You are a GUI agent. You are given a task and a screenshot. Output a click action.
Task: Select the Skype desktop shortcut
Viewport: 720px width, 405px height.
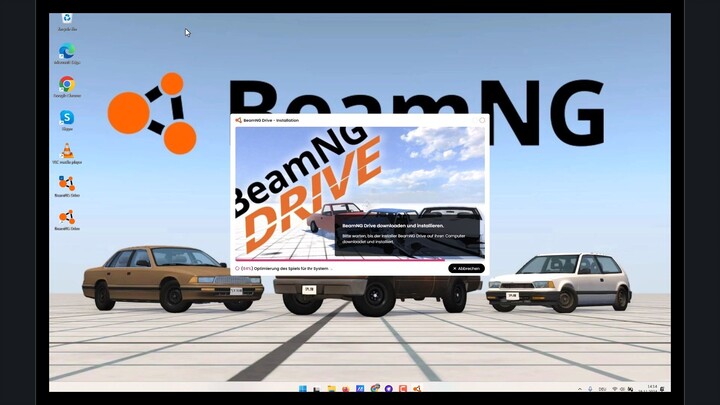[x=67, y=121]
